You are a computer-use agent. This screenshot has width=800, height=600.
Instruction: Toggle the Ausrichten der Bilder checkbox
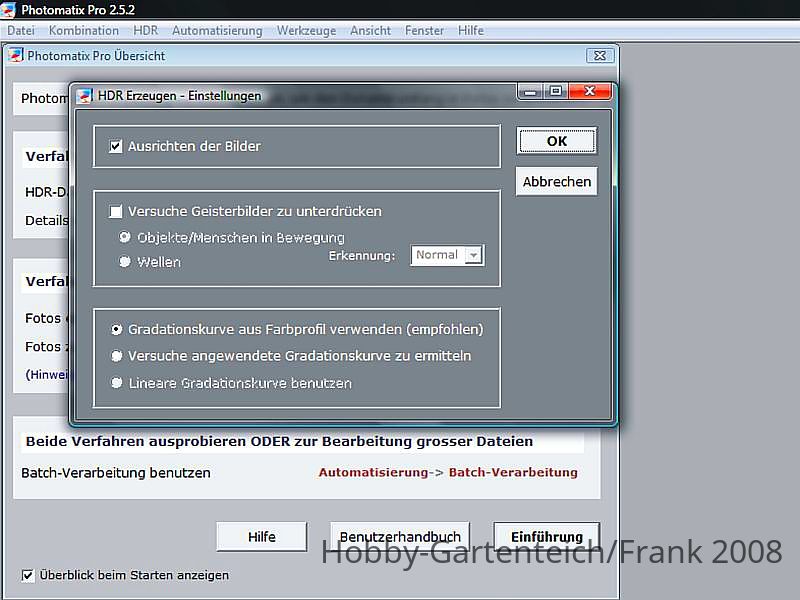(x=116, y=146)
